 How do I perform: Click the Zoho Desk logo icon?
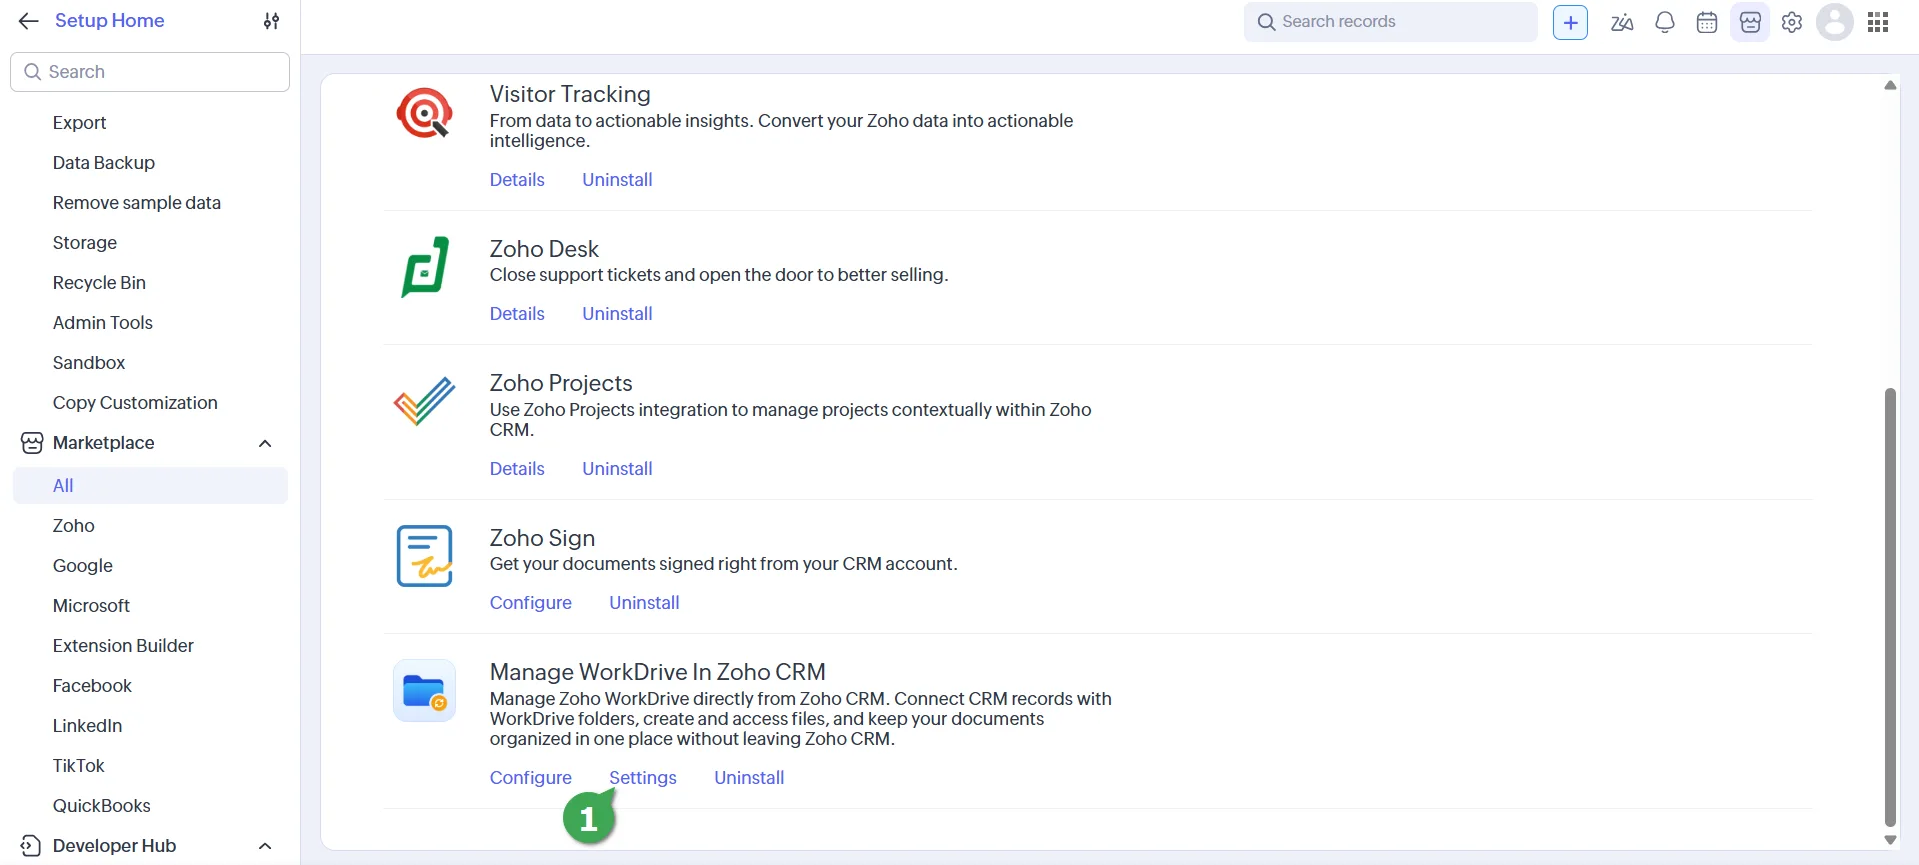point(425,267)
